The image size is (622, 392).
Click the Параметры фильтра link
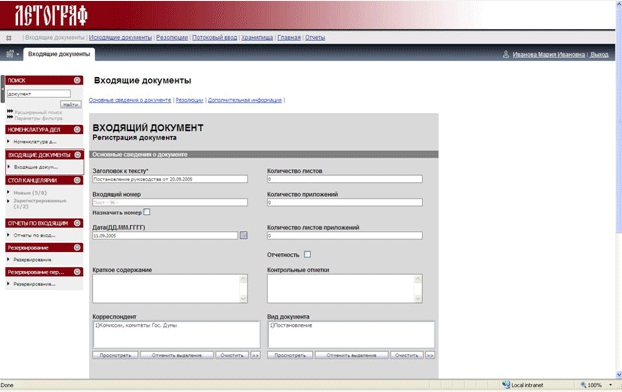point(38,118)
